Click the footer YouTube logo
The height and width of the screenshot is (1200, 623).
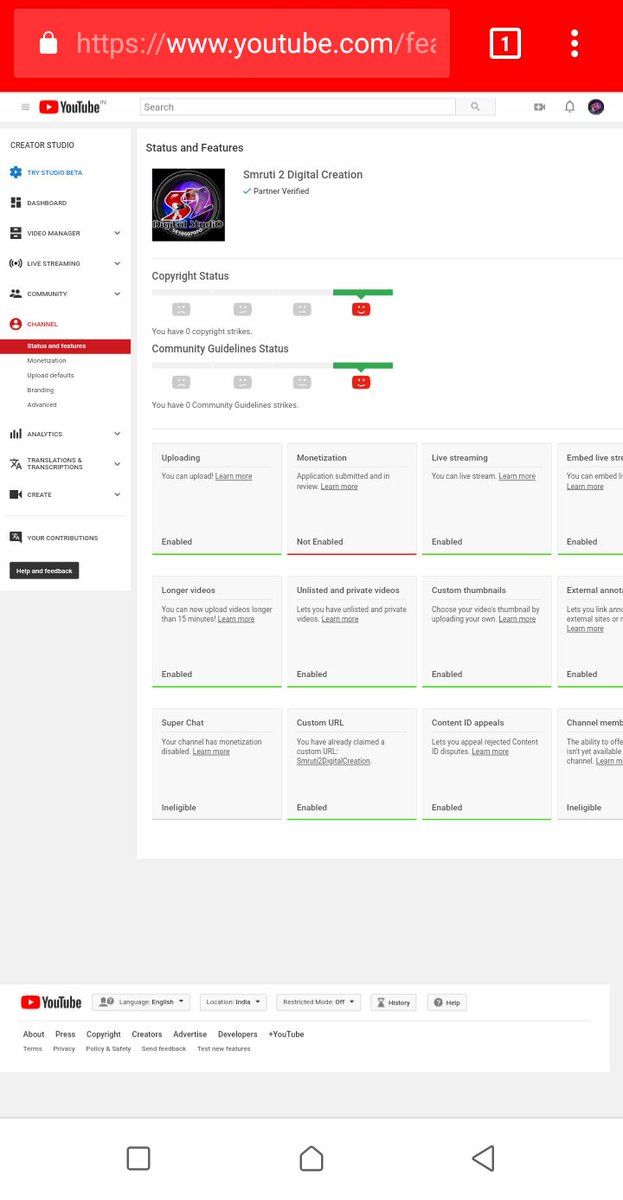(x=51, y=1002)
